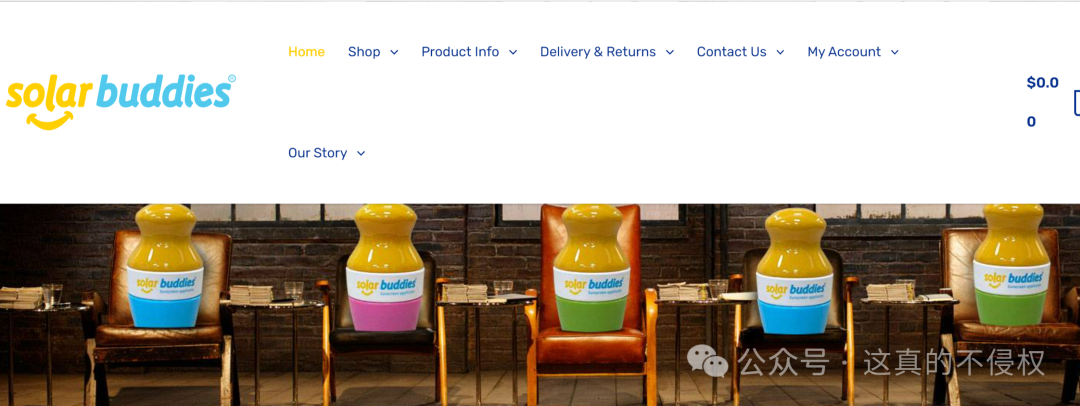Screen dimensions: 1080x406
Task: Open Delivery & Returns menu
Action: coord(598,52)
